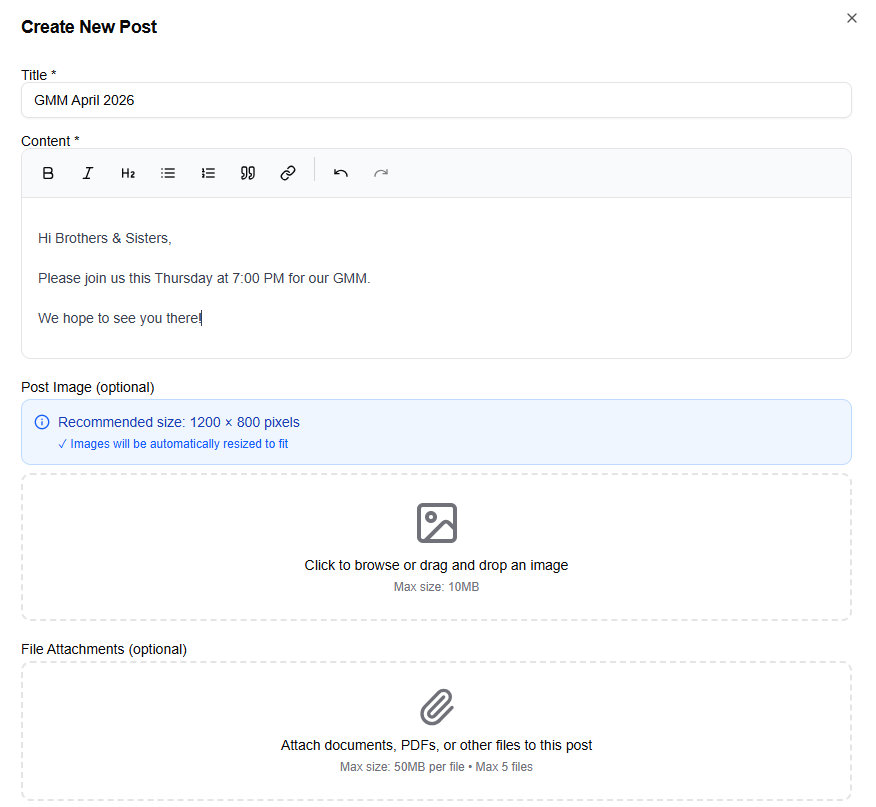Create a numbered list
876x807 pixels.
[x=208, y=172]
